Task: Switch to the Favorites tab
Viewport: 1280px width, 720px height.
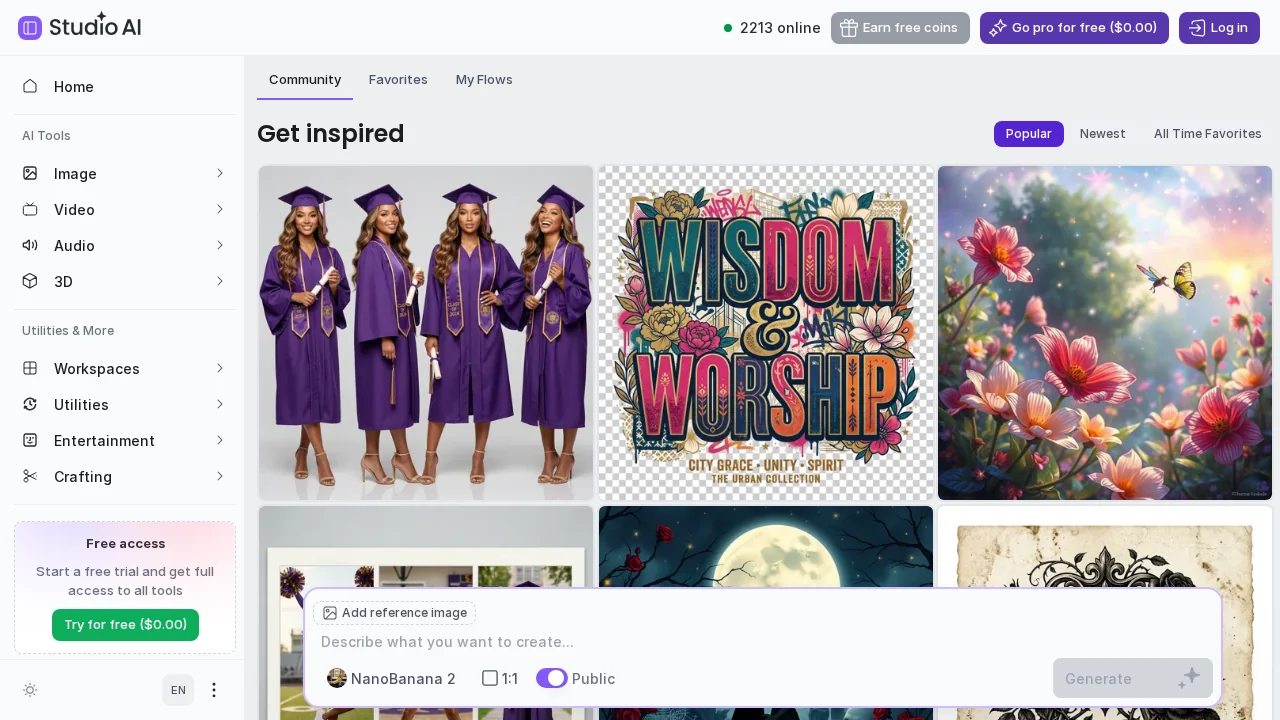Action: coord(398,80)
